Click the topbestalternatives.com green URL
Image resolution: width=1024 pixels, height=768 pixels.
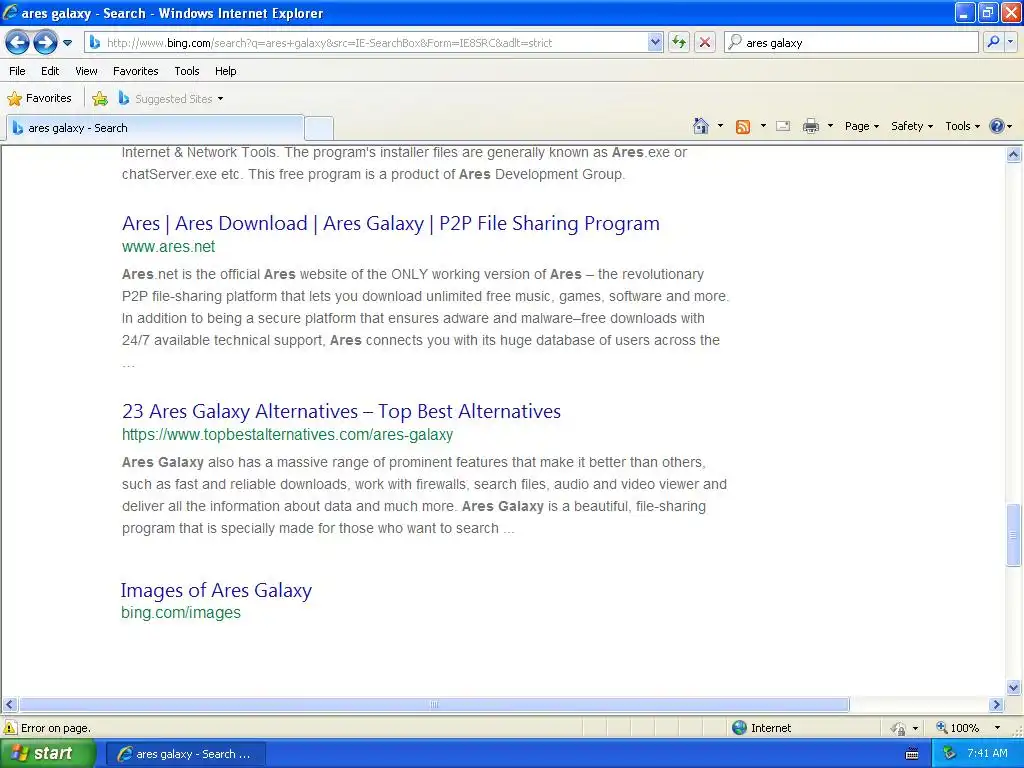287,435
